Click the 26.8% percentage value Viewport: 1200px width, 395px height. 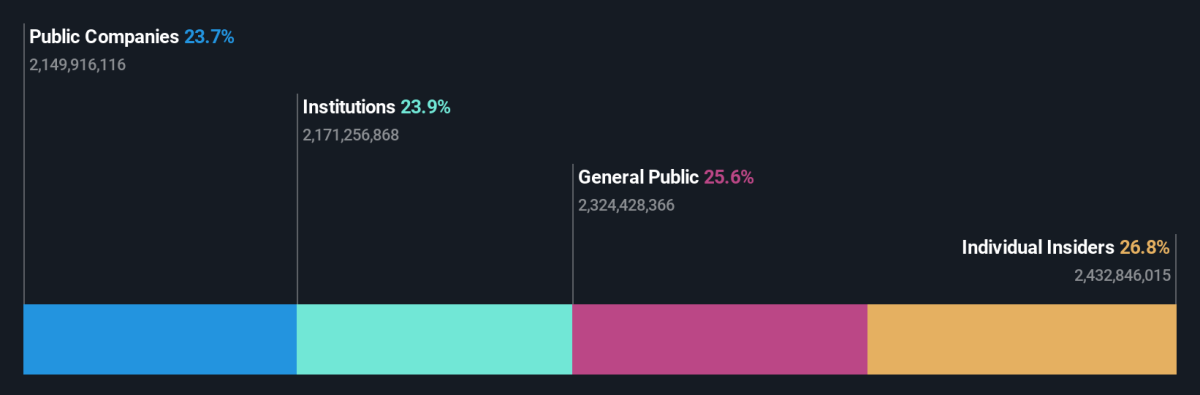pyautogui.click(x=1144, y=246)
